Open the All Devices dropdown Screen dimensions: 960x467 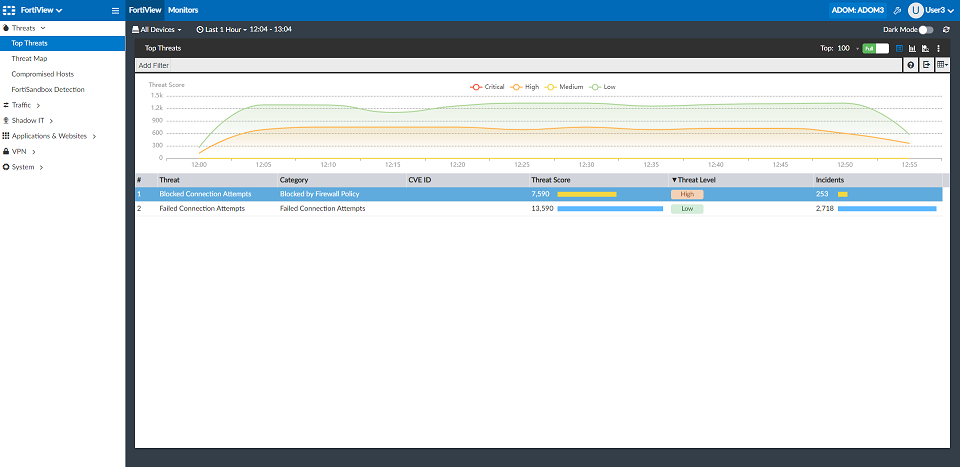point(158,30)
